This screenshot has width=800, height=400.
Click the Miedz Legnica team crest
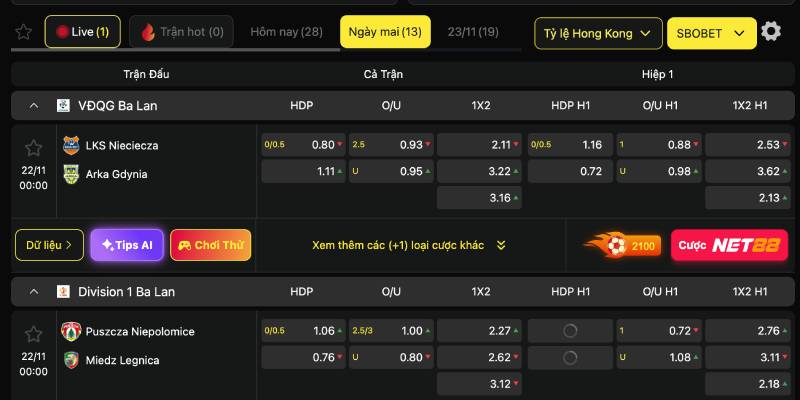coord(70,360)
